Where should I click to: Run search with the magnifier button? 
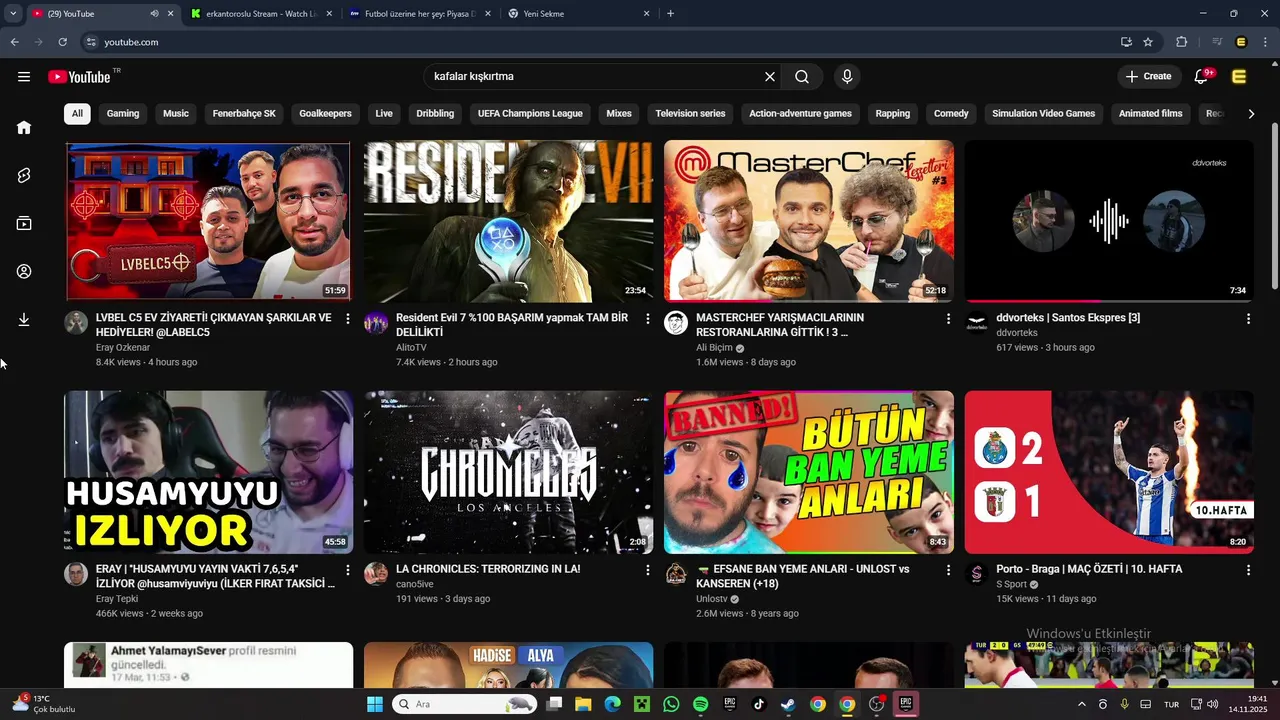tap(802, 77)
